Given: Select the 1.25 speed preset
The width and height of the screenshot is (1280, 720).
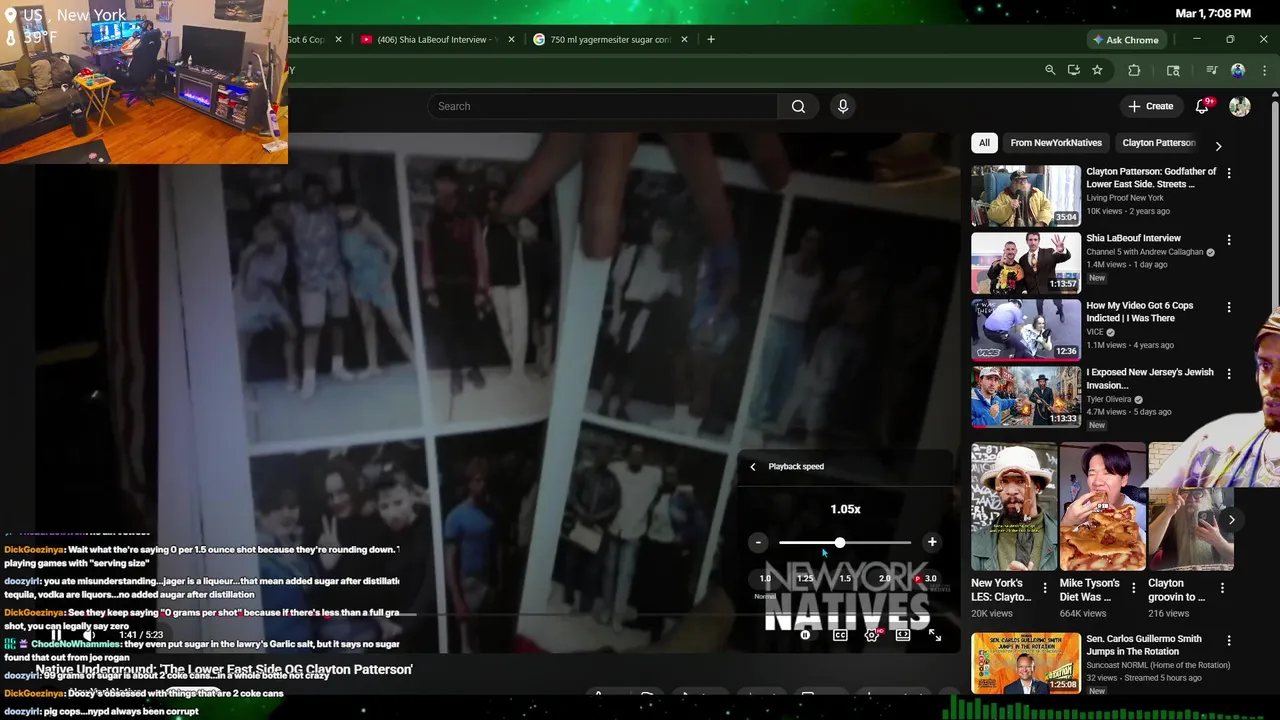Looking at the screenshot, I should (805, 579).
